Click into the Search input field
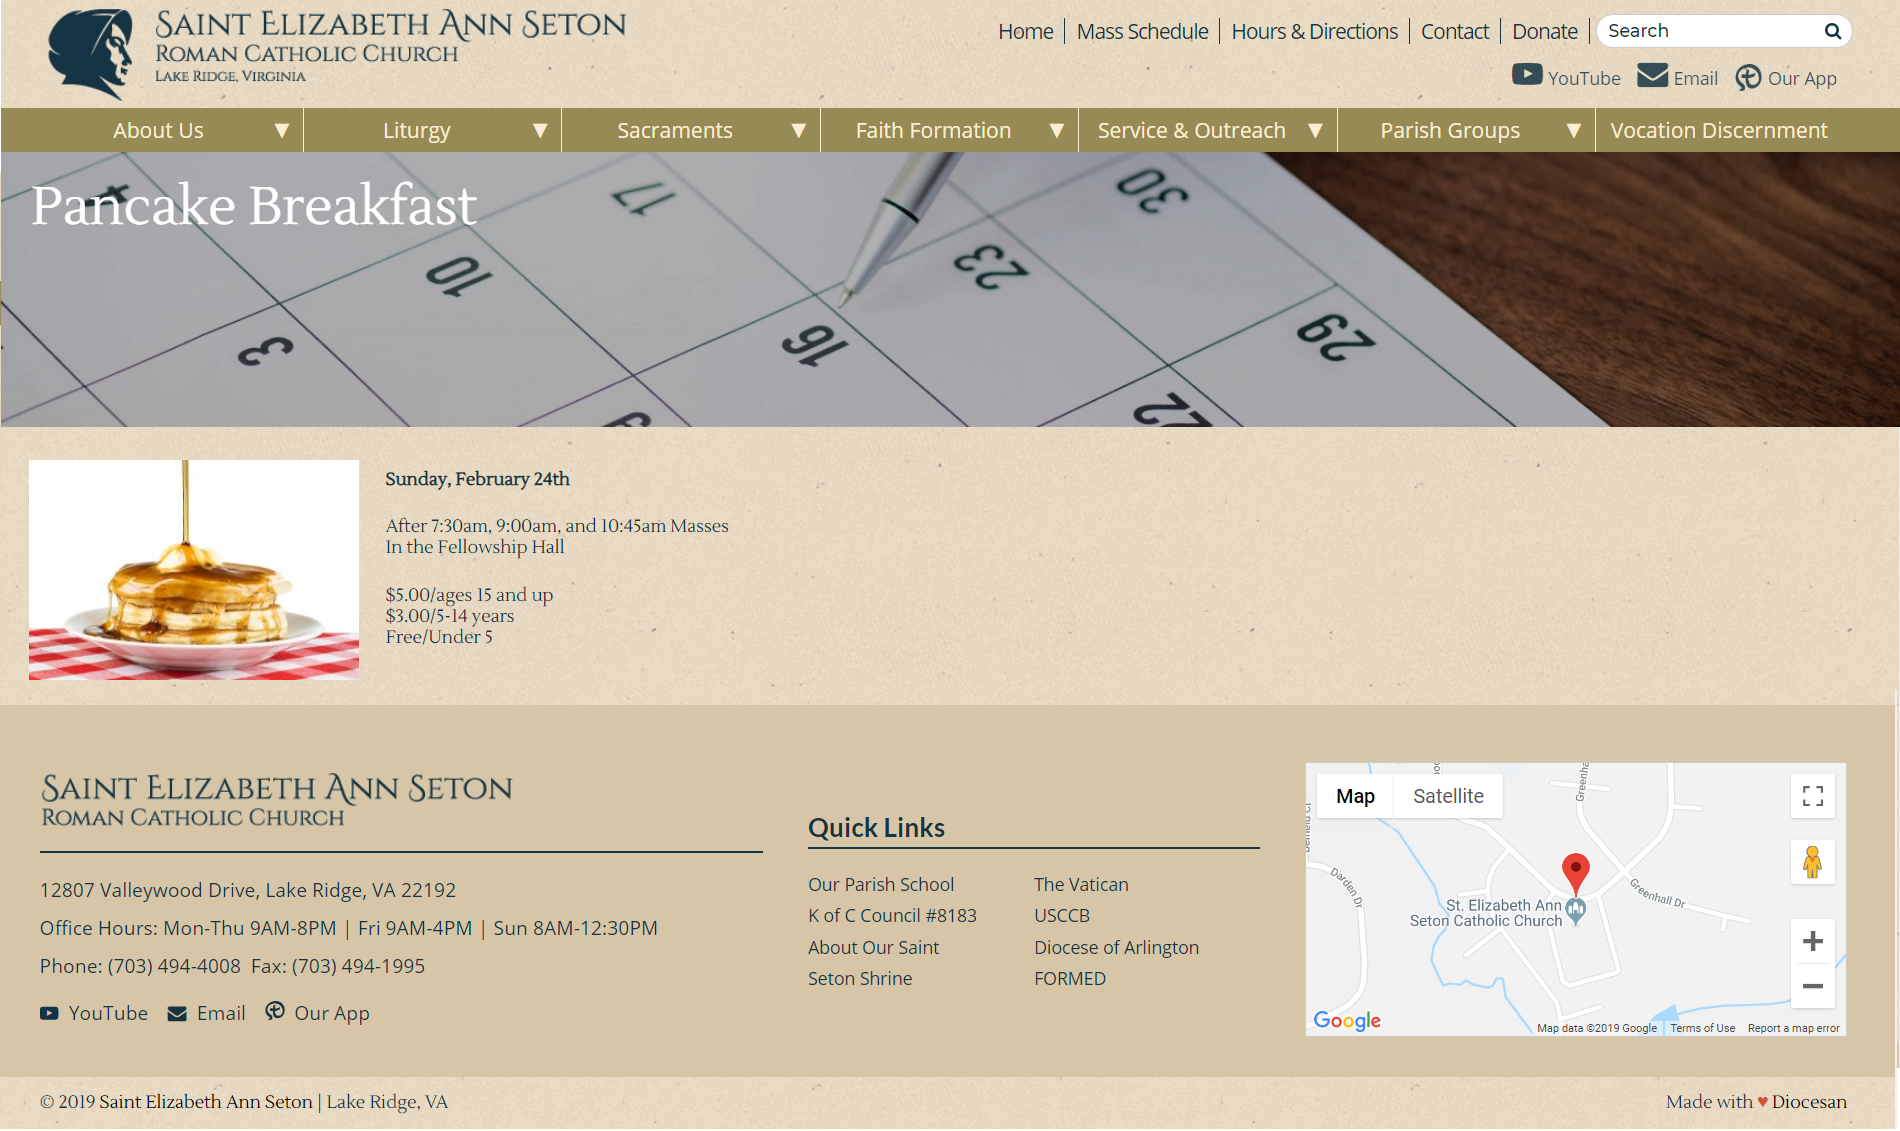 point(1710,31)
